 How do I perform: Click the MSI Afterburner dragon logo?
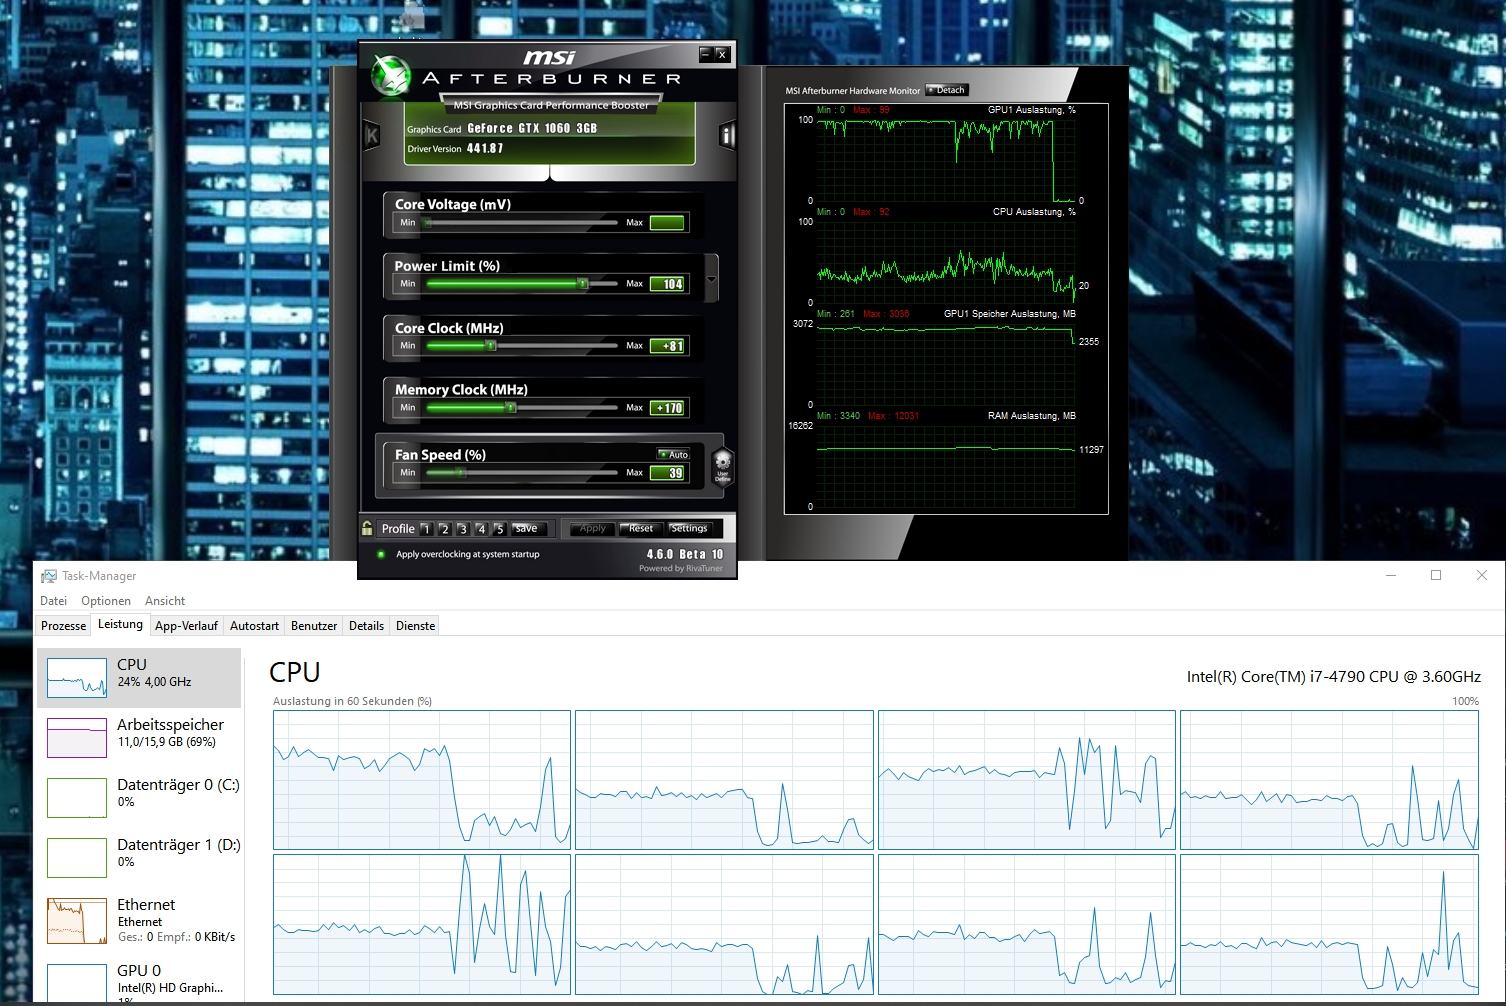point(390,76)
